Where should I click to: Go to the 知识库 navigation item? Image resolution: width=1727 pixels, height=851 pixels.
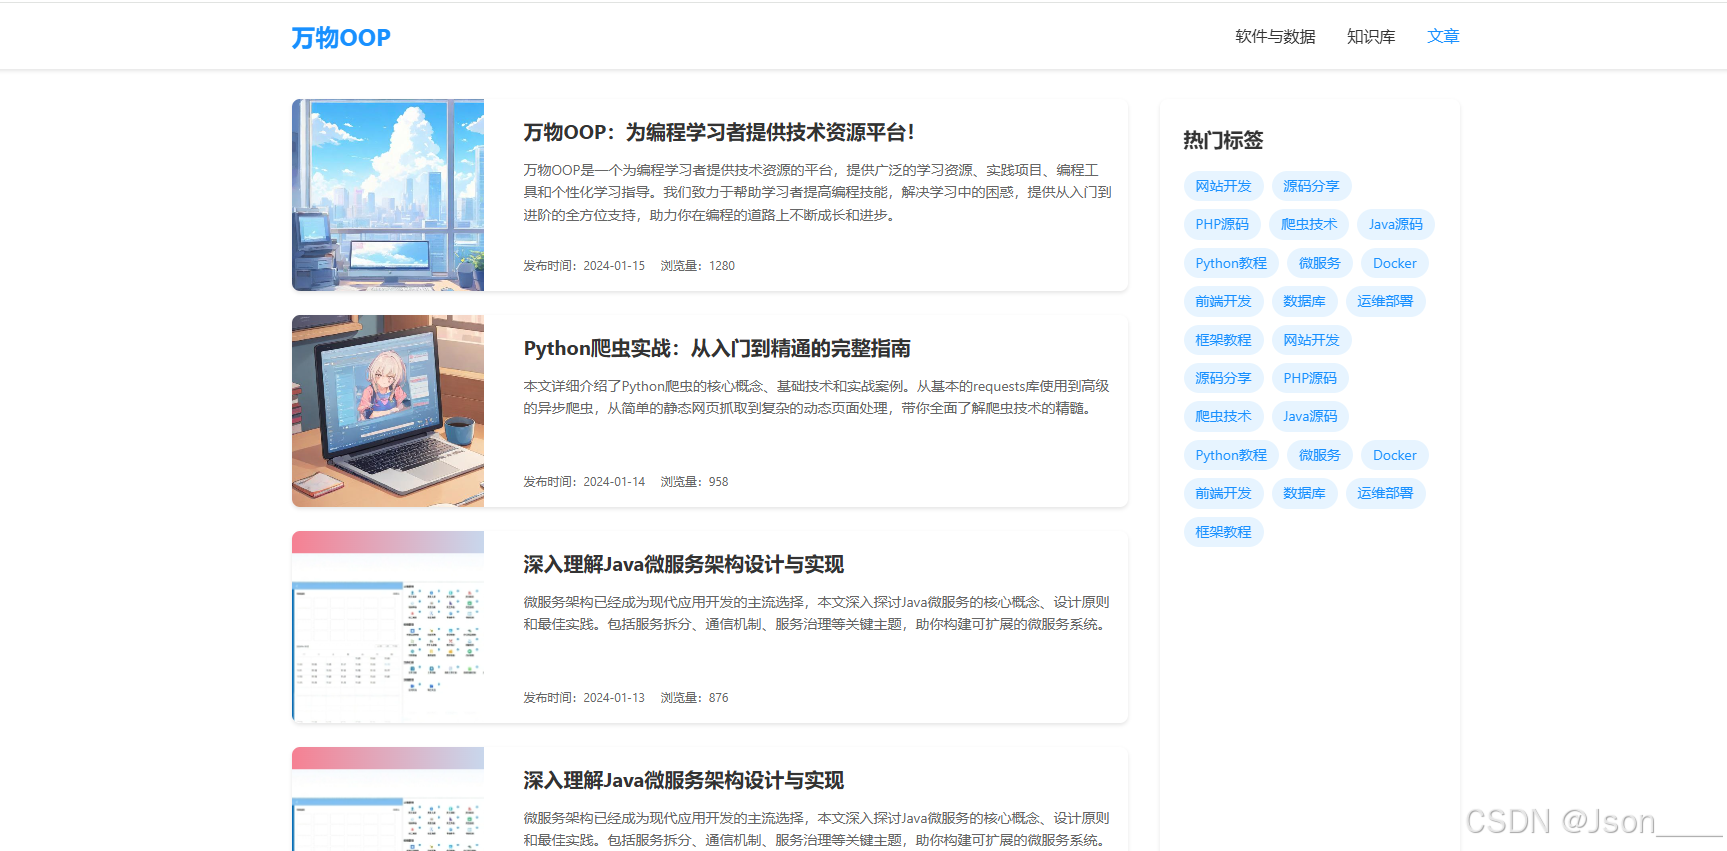(1371, 37)
